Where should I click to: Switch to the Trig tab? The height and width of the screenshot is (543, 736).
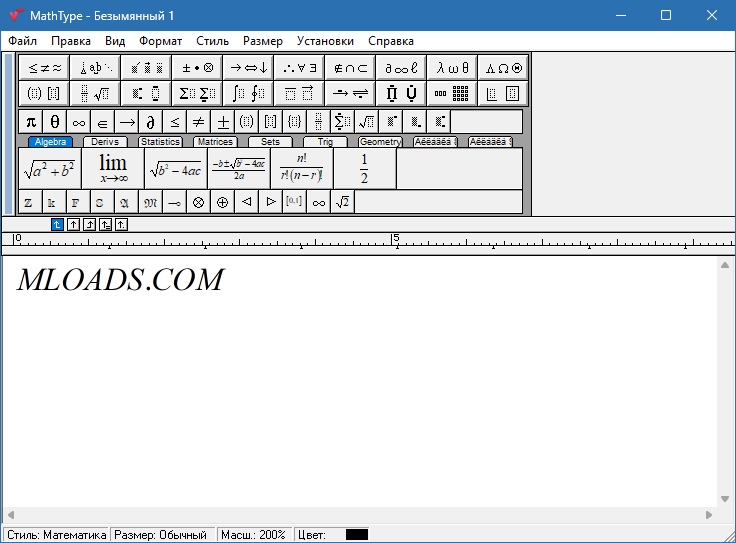point(325,142)
